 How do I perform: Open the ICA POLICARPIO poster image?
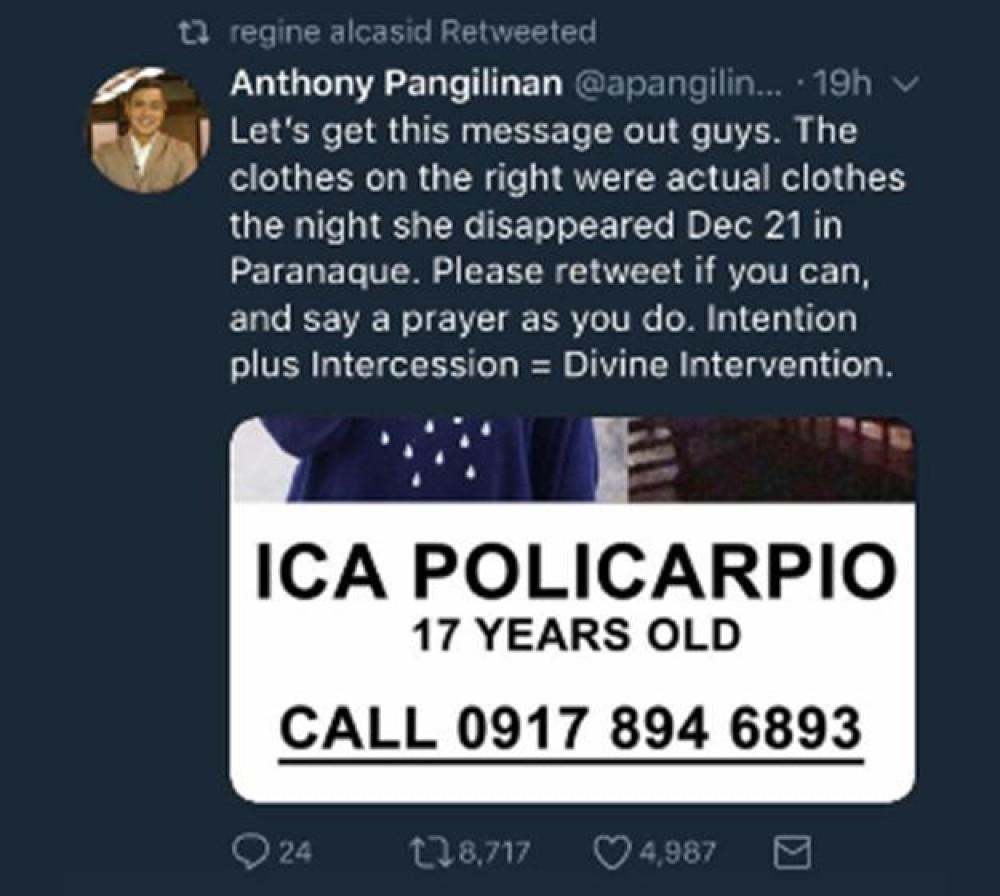pyautogui.click(x=572, y=610)
